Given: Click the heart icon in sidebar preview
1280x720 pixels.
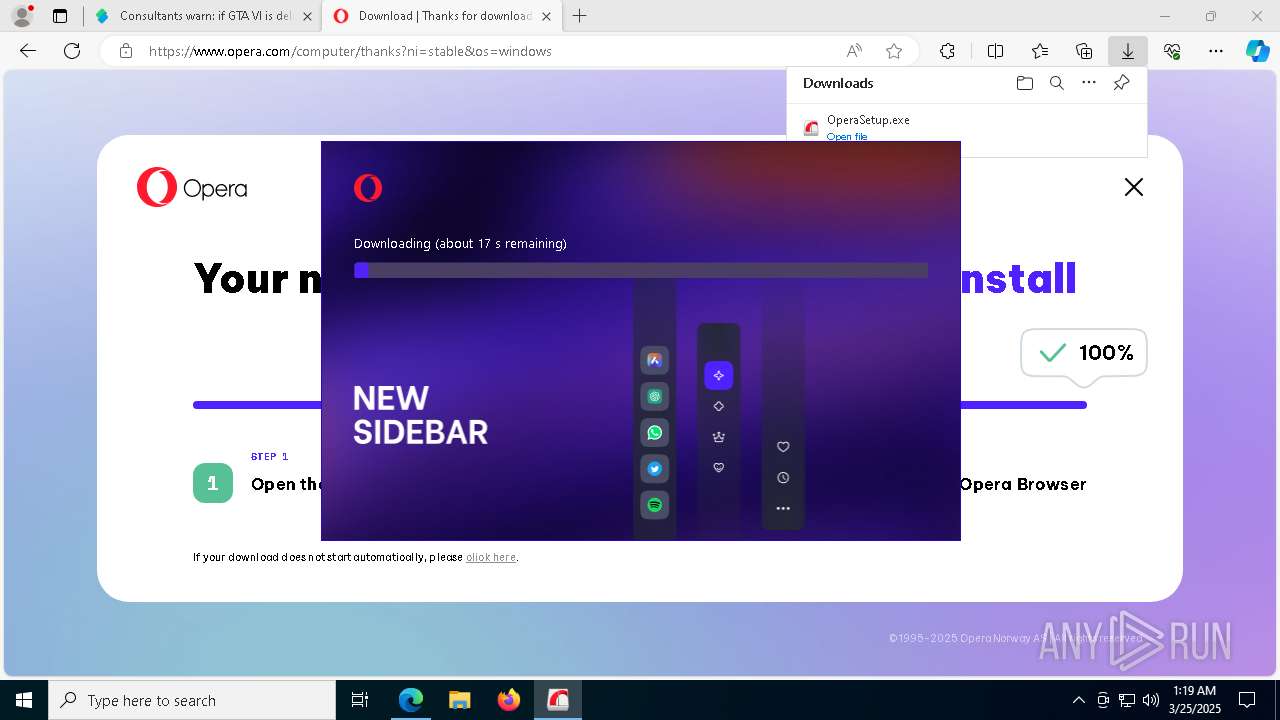Looking at the screenshot, I should click(x=783, y=447).
